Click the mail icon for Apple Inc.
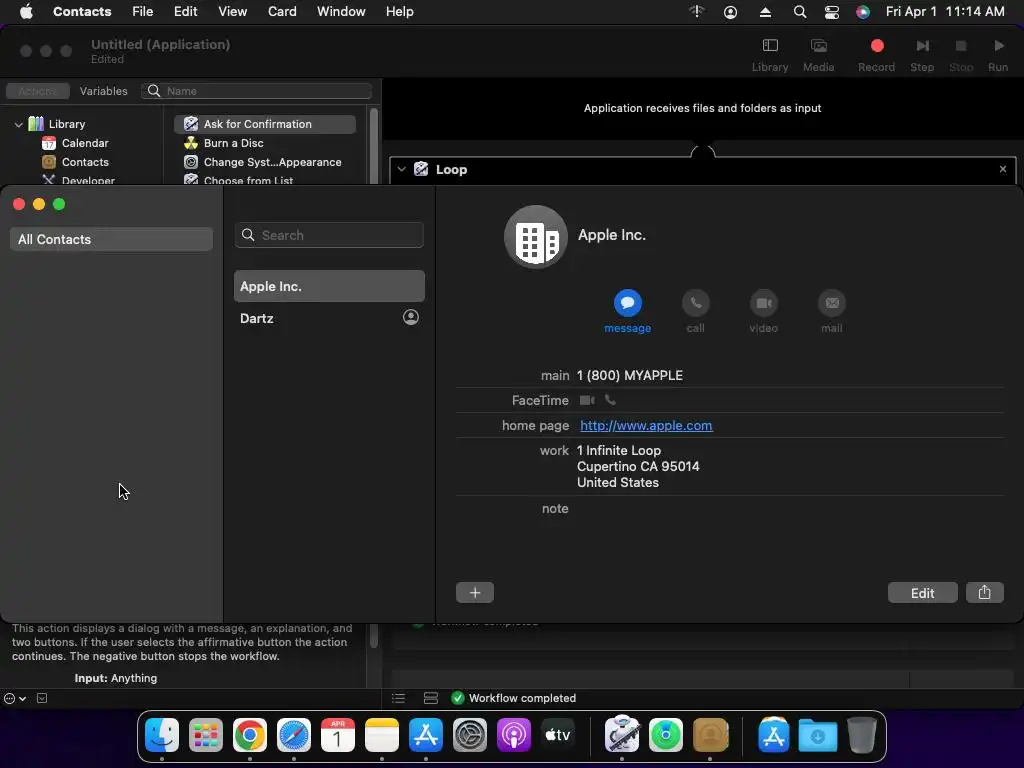The height and width of the screenshot is (768, 1024). pyautogui.click(x=831, y=303)
